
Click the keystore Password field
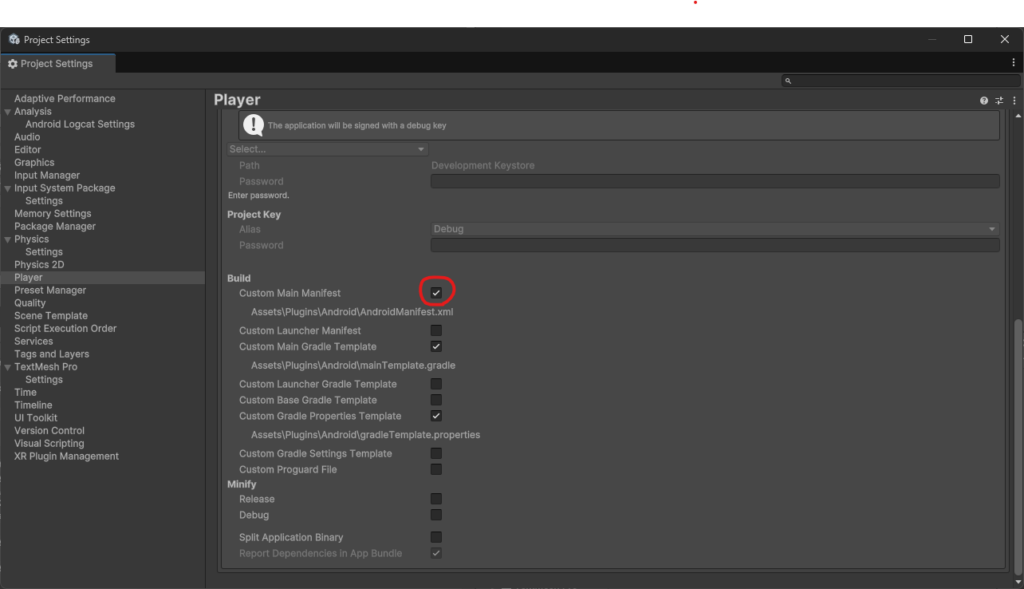click(715, 182)
